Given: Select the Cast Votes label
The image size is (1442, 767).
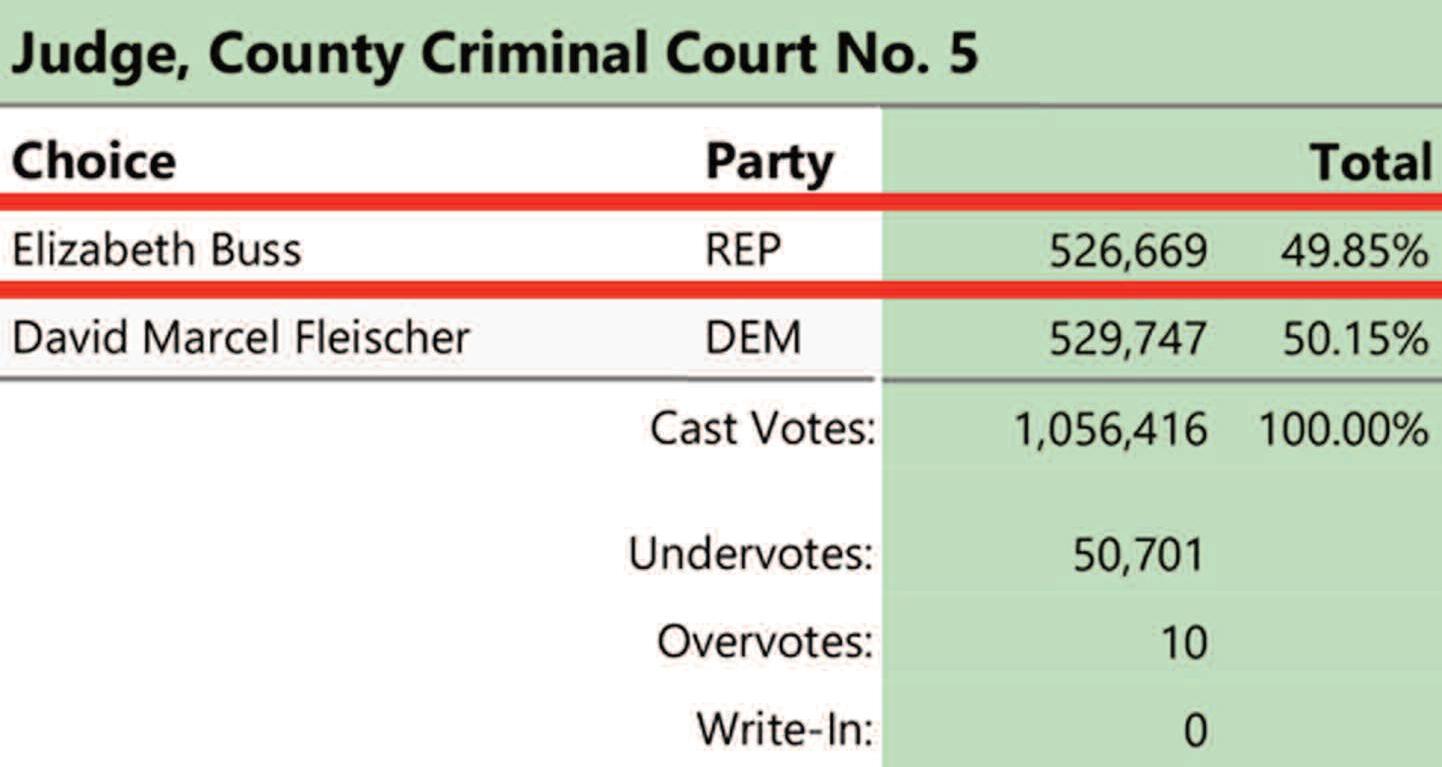Looking at the screenshot, I should 763,429.
